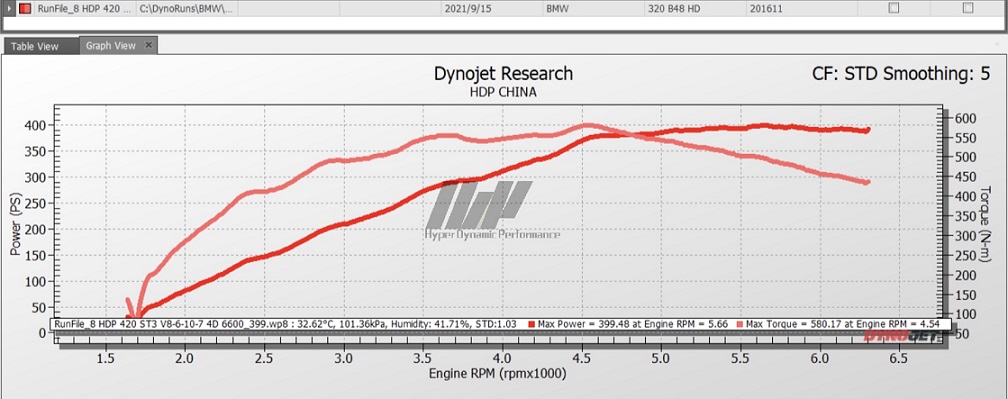The height and width of the screenshot is (399, 1008).
Task: Click the Torque (N-m) axis label
Action: click(x=985, y=225)
